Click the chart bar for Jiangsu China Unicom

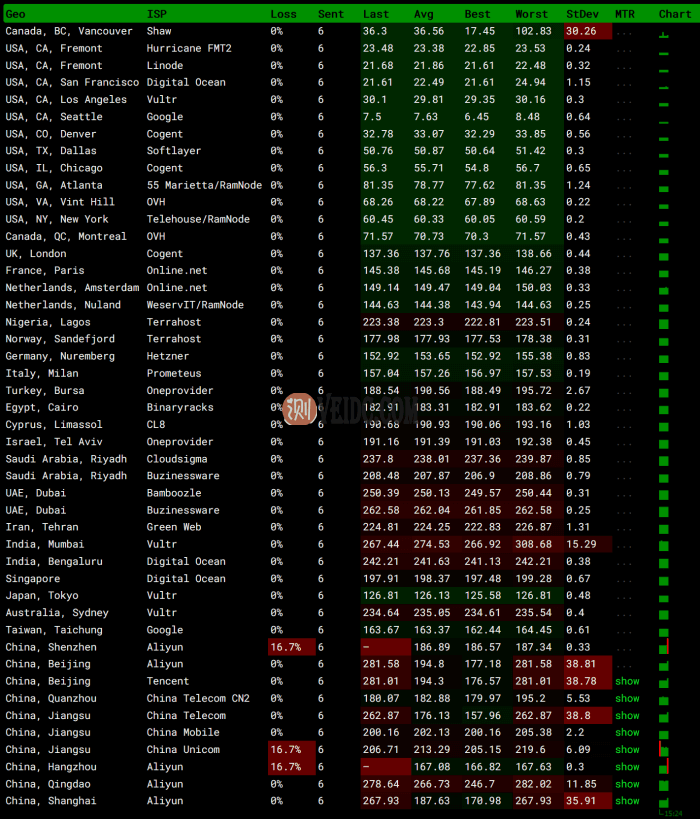point(663,749)
